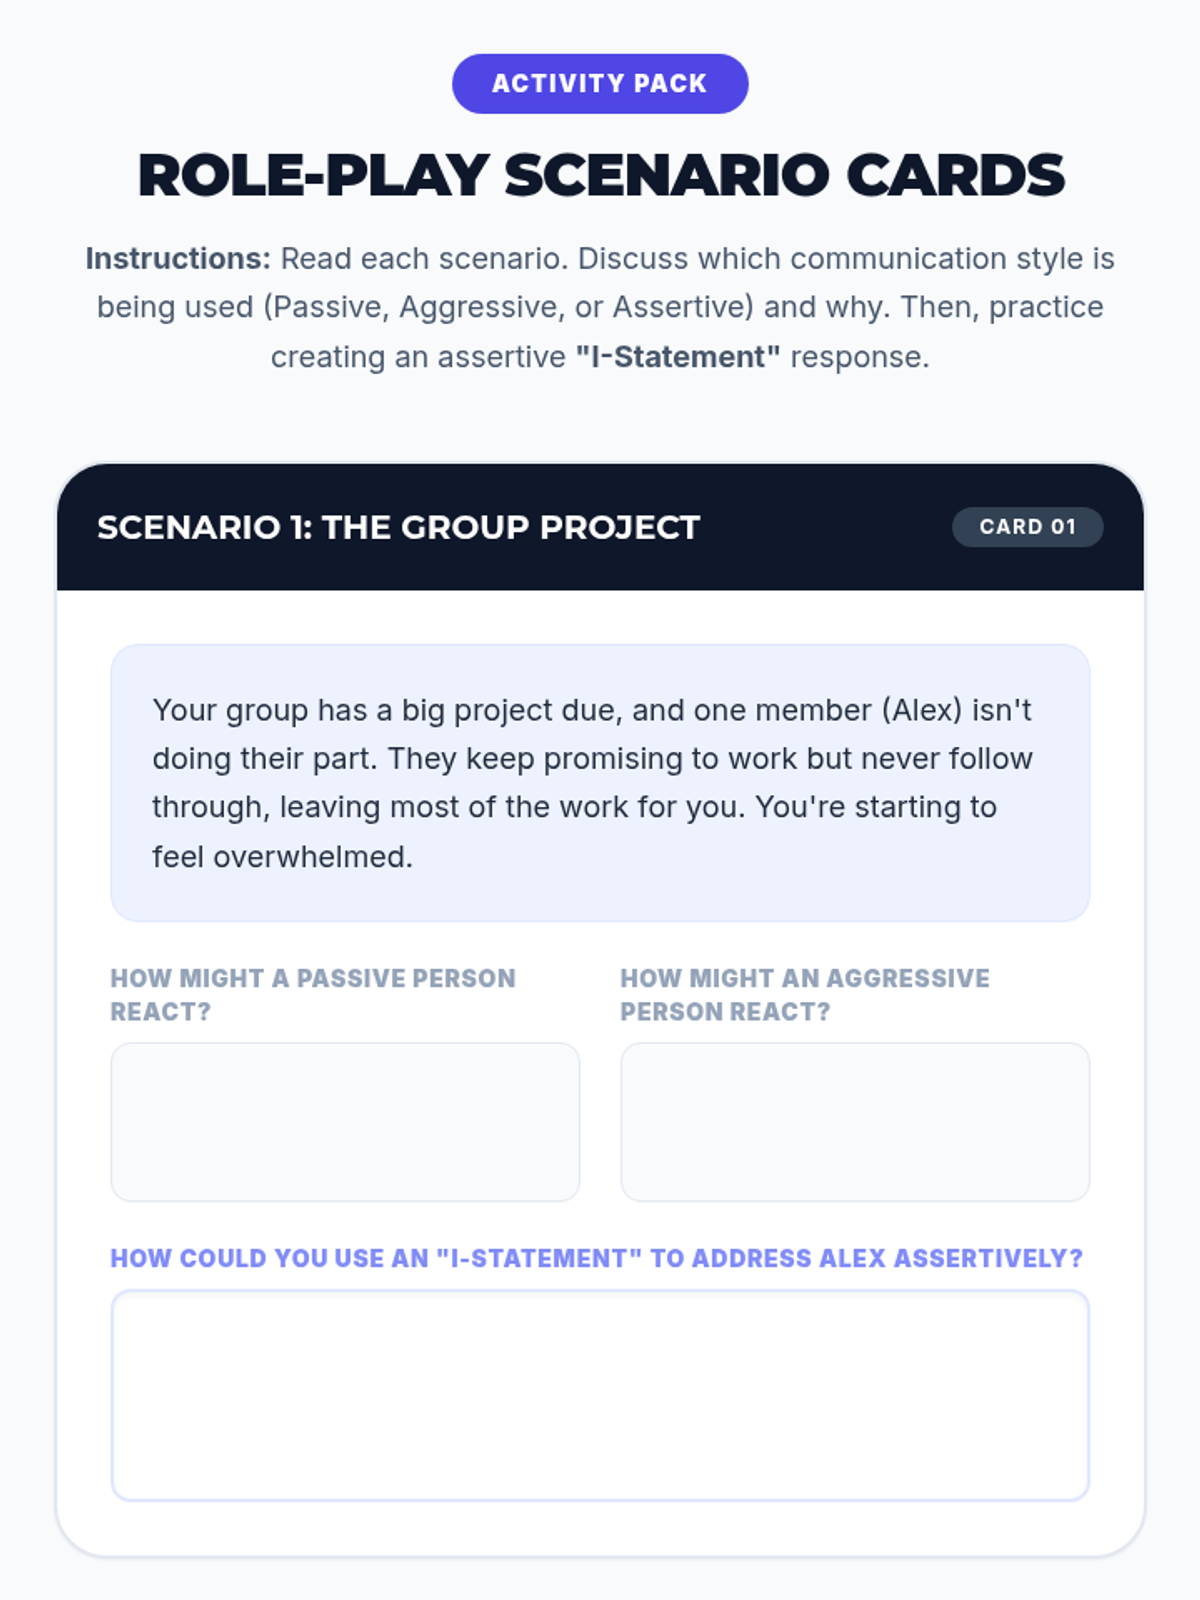Screen dimensions: 1200x1600
Task: Click the passive person reaction text box
Action: 345,1121
